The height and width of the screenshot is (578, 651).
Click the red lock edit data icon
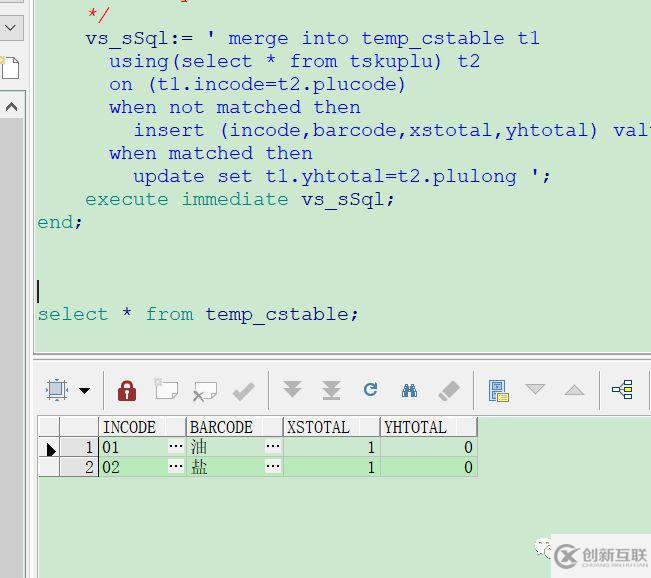(127, 390)
